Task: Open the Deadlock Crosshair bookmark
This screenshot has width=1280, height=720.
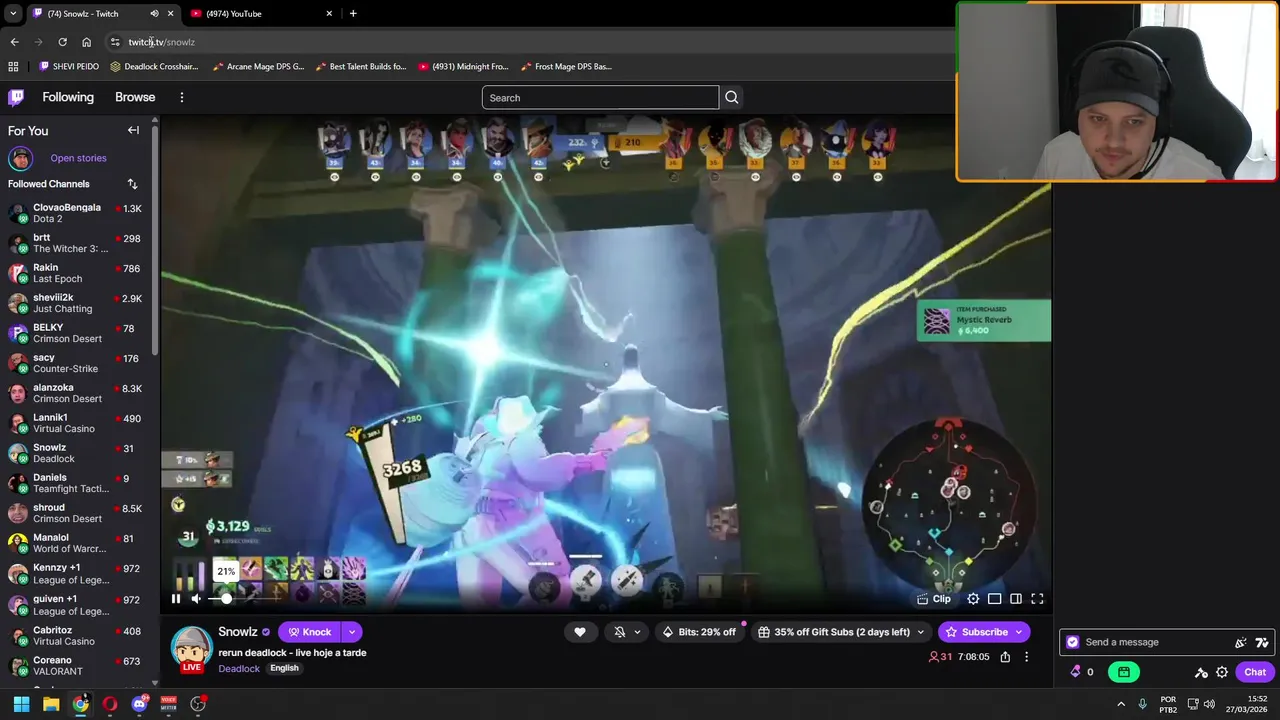Action: (154, 66)
